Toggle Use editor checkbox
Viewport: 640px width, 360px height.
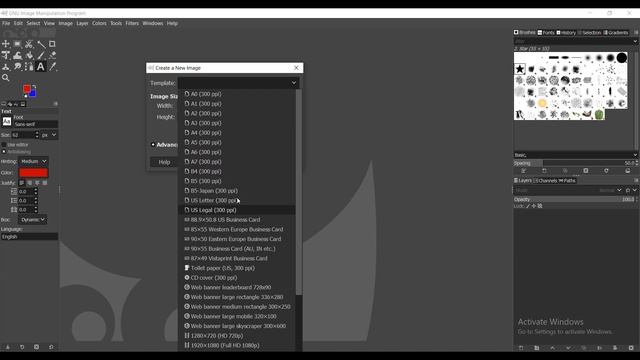[x=4, y=144]
